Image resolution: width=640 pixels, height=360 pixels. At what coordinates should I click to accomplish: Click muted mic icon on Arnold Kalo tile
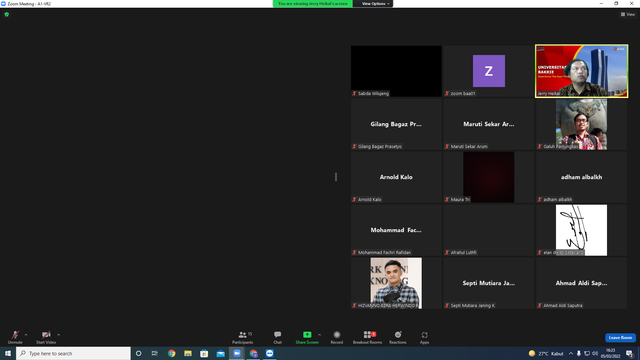point(354,200)
